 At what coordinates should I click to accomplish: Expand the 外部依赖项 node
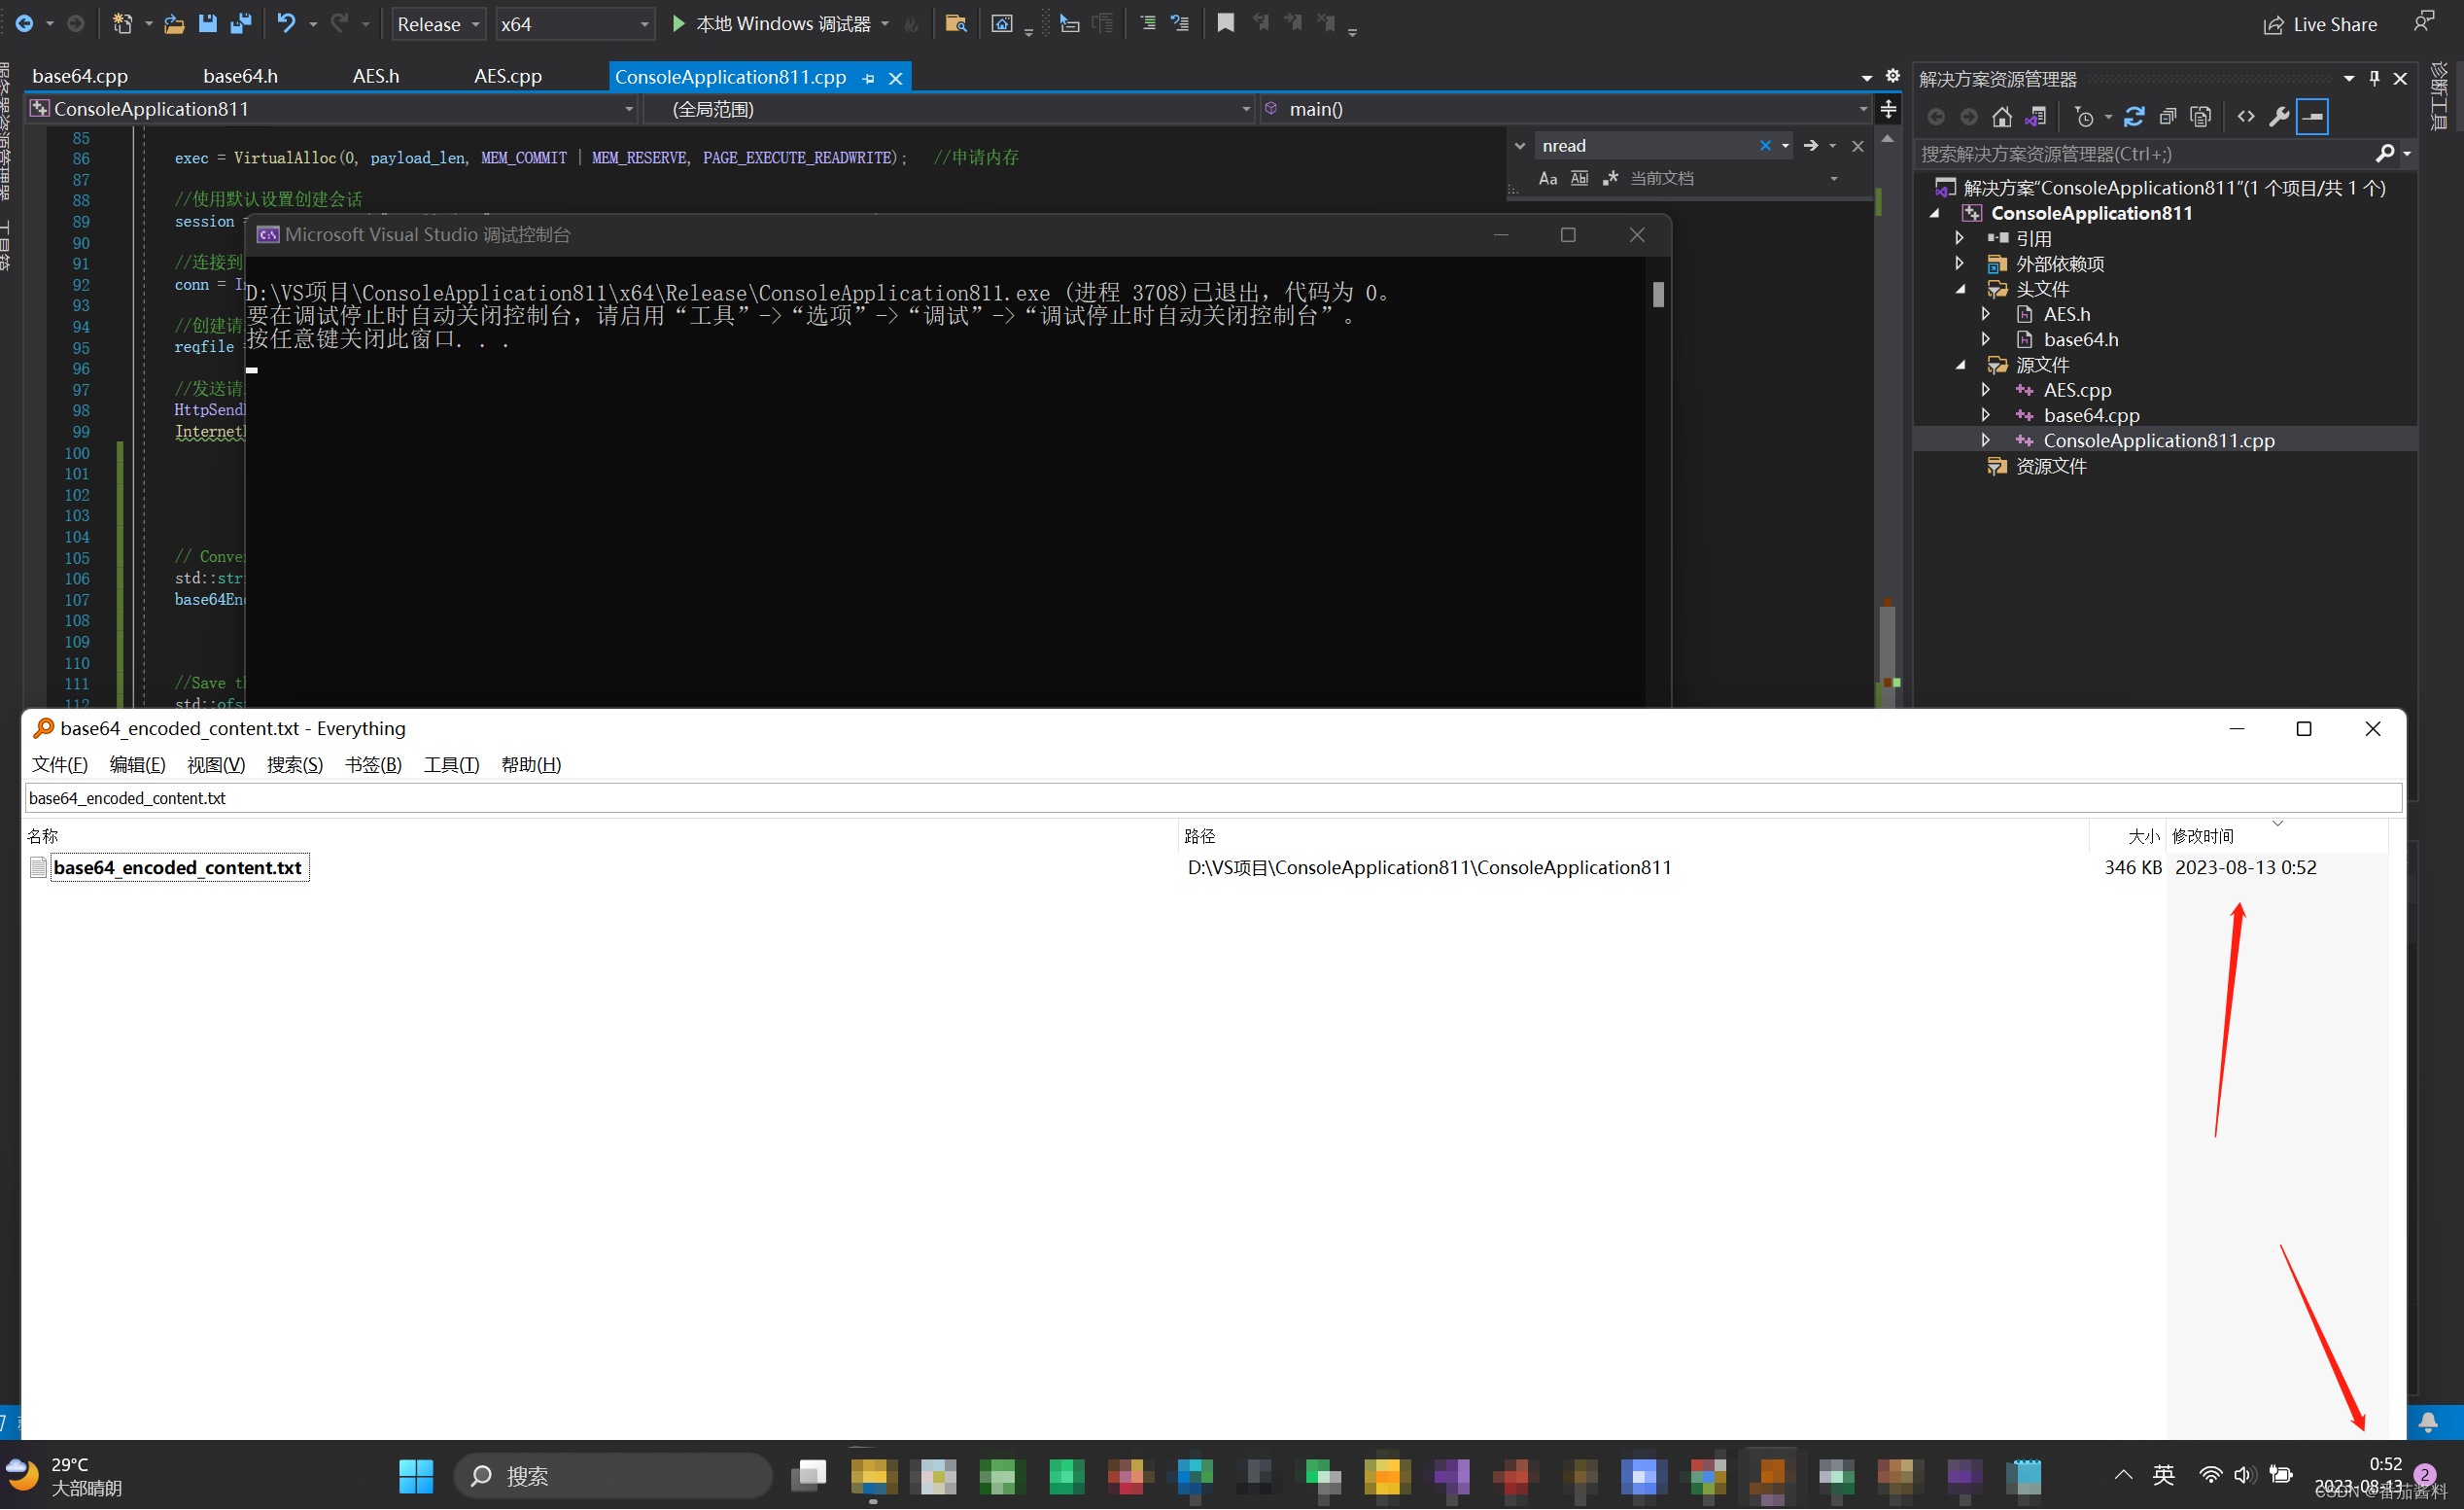pos(1960,263)
